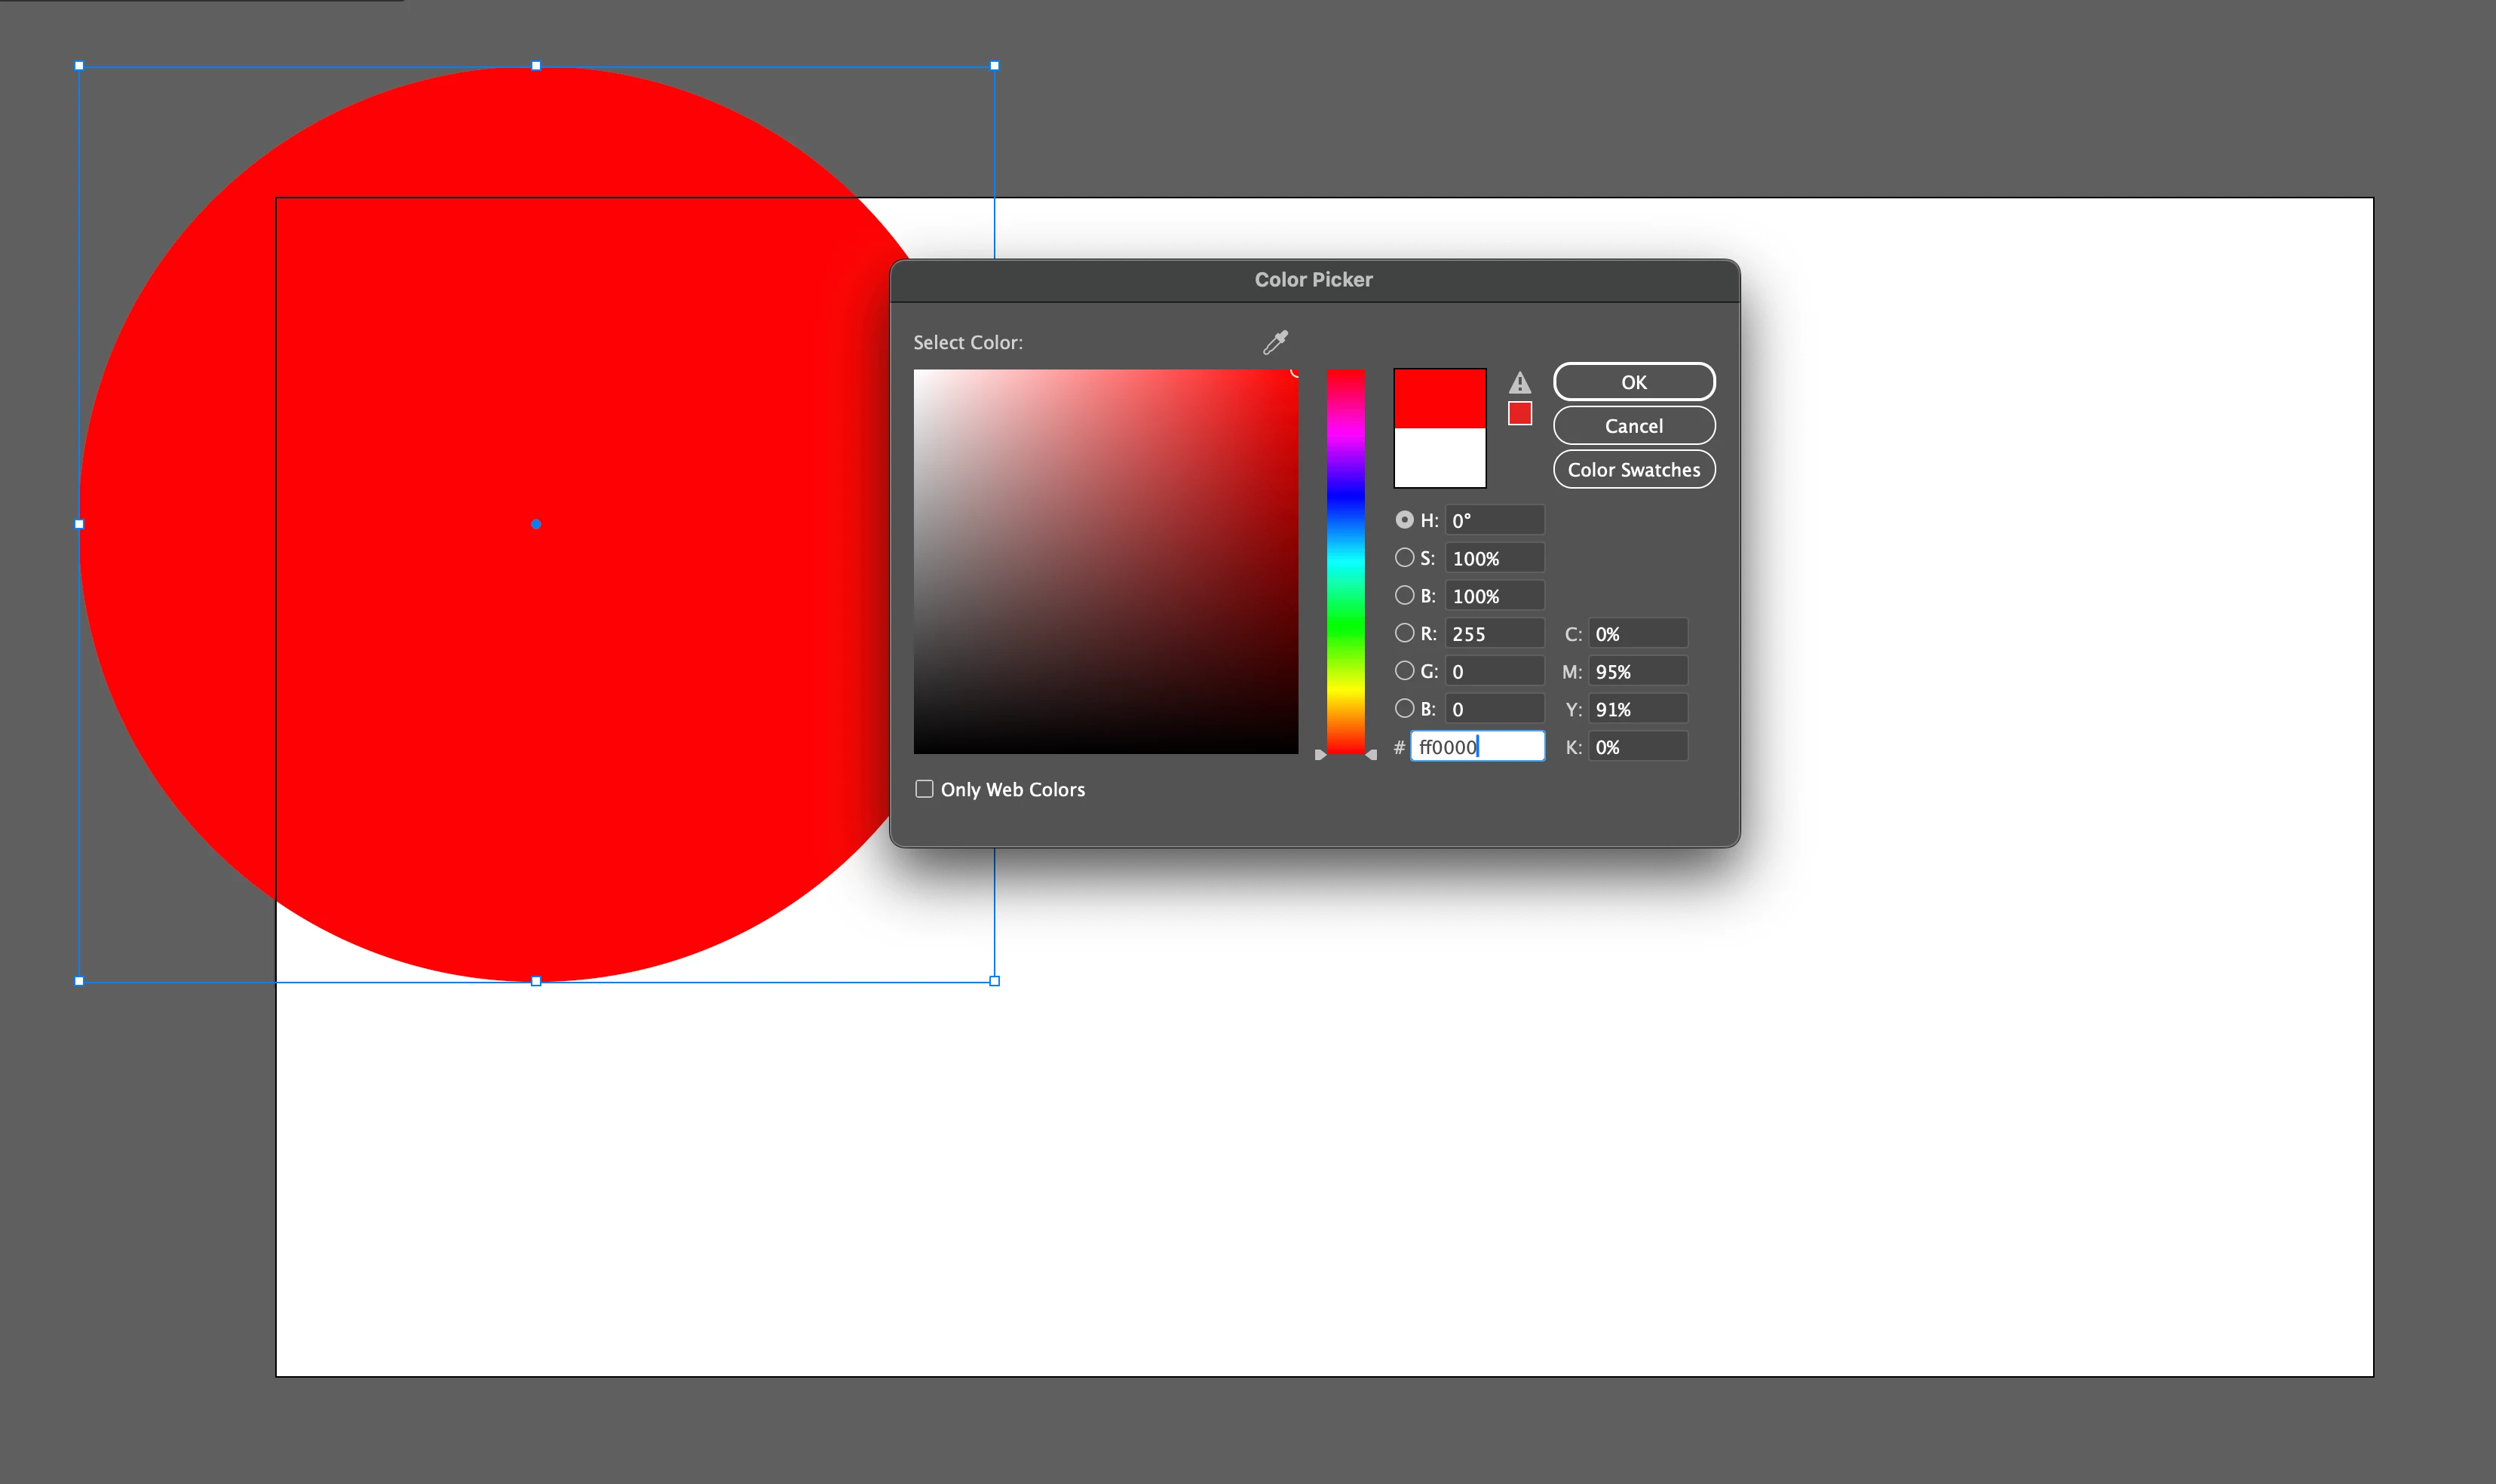Screen dimensions: 2496x1484
Task: Click the circle's center point
Action: pos(536,523)
